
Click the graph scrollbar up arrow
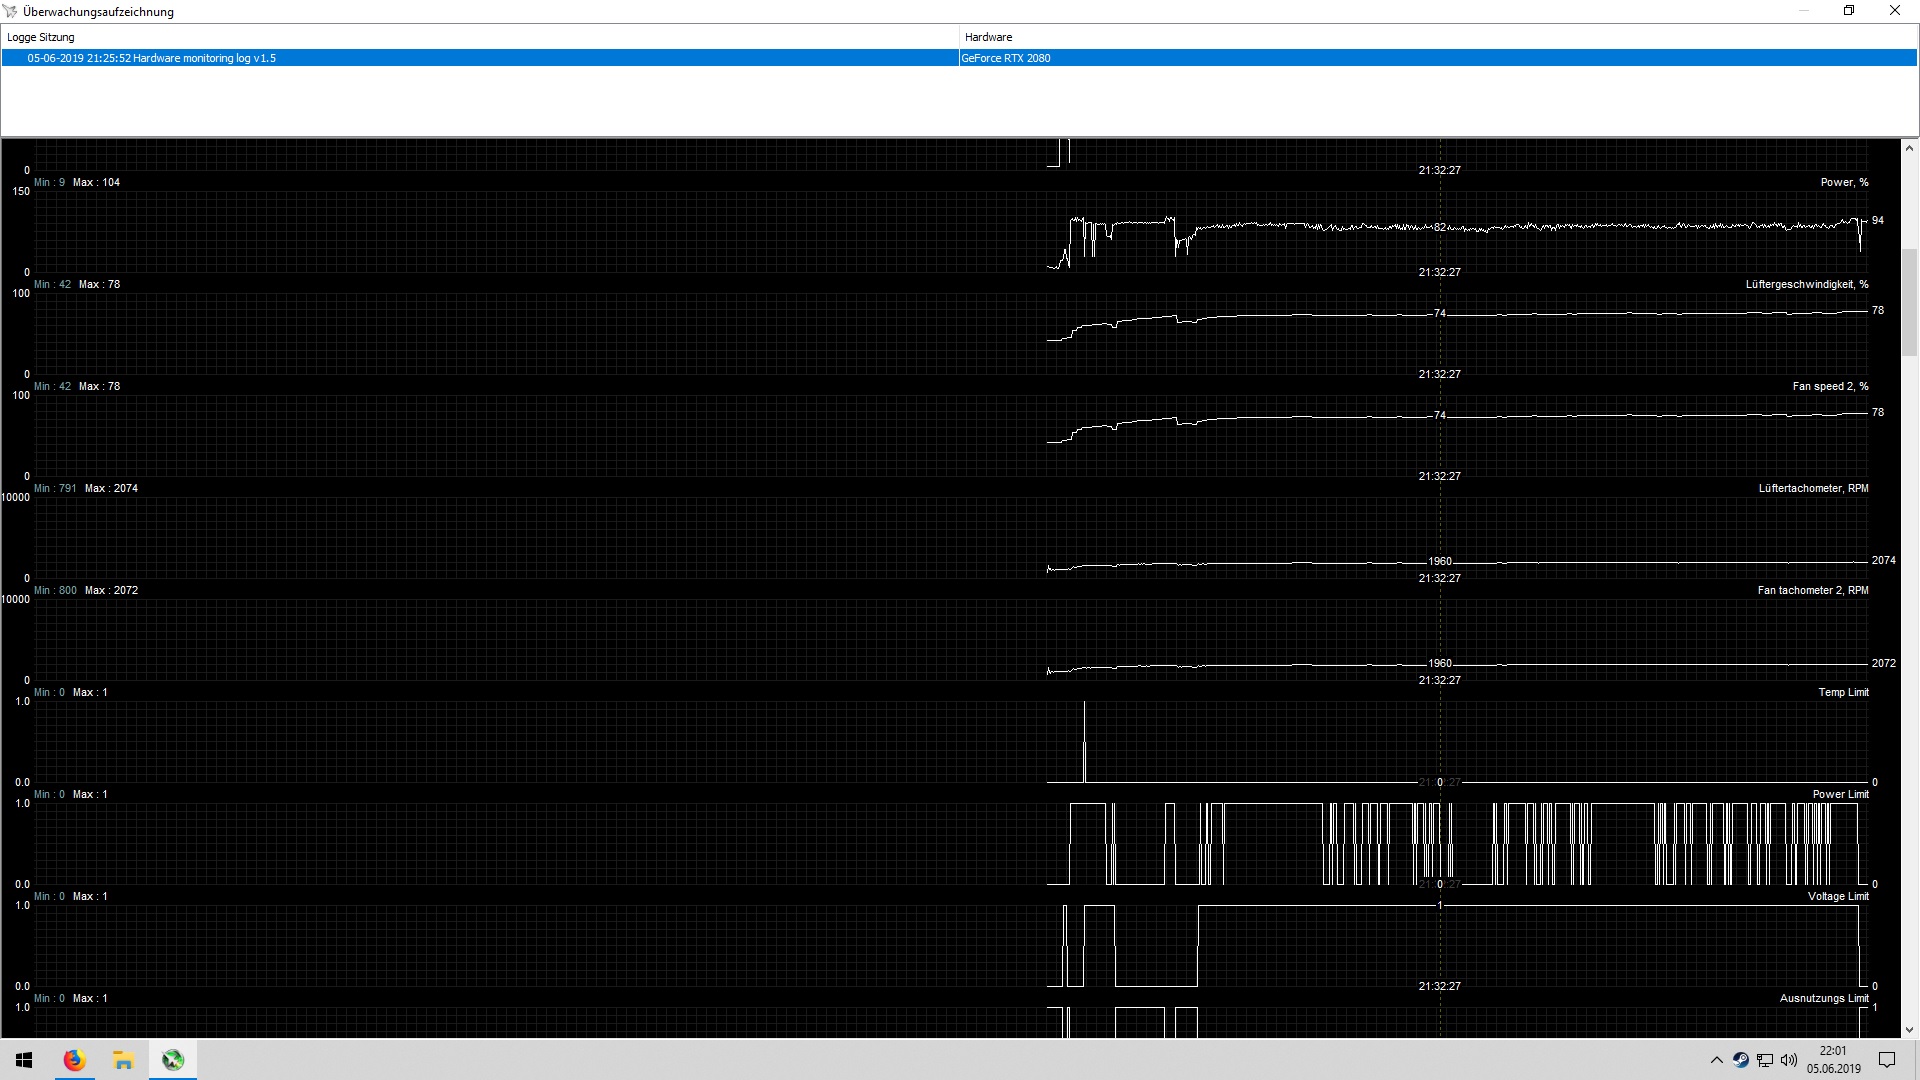point(1909,148)
